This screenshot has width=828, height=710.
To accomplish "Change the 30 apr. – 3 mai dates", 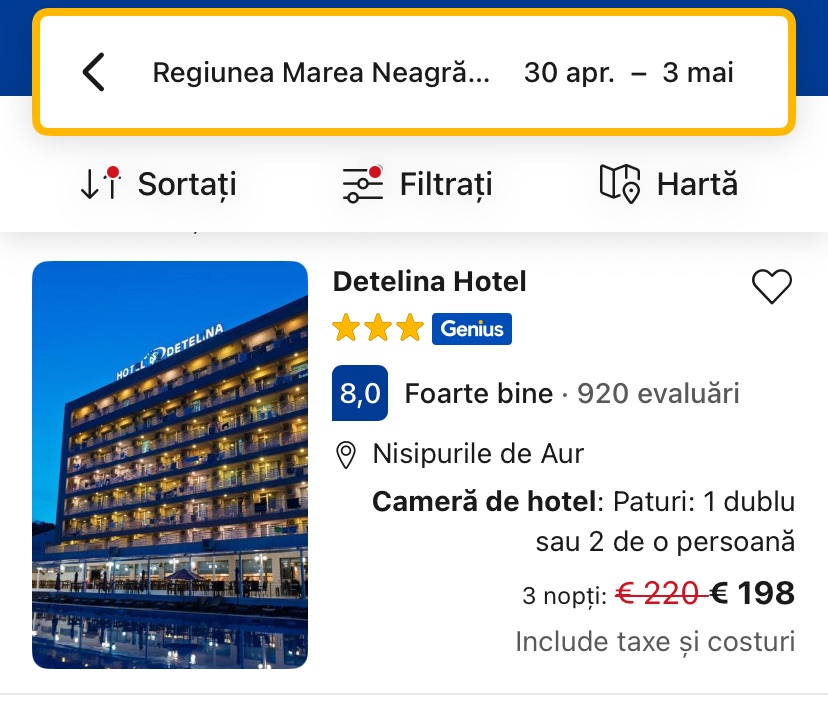I will [x=628, y=73].
